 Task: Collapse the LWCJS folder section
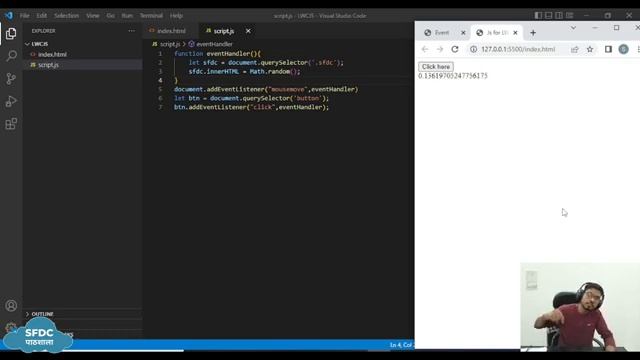pyautogui.click(x=40, y=44)
